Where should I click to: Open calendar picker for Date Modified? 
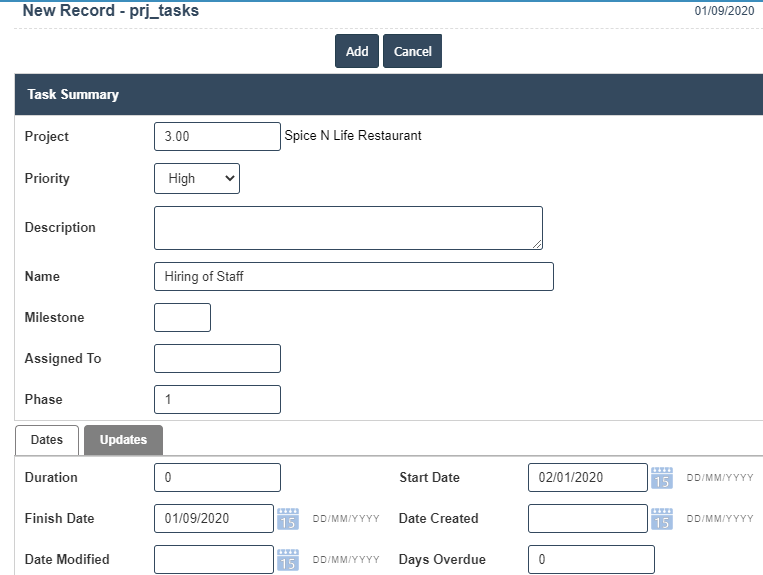[x=288, y=560]
